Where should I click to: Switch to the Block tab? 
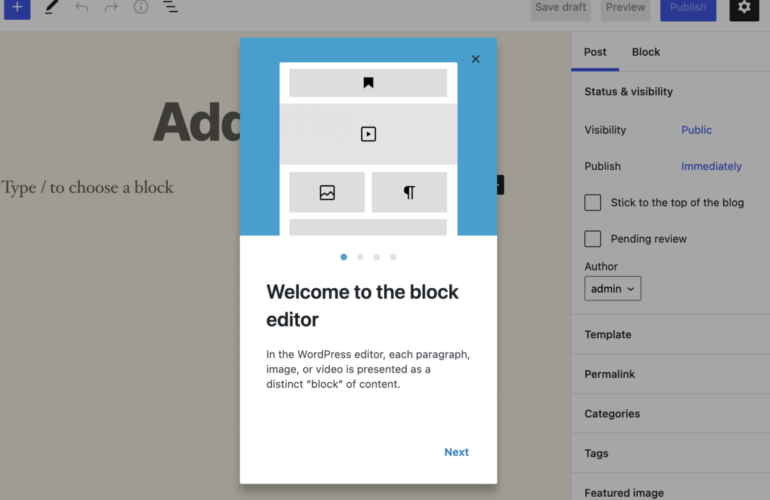pos(646,52)
